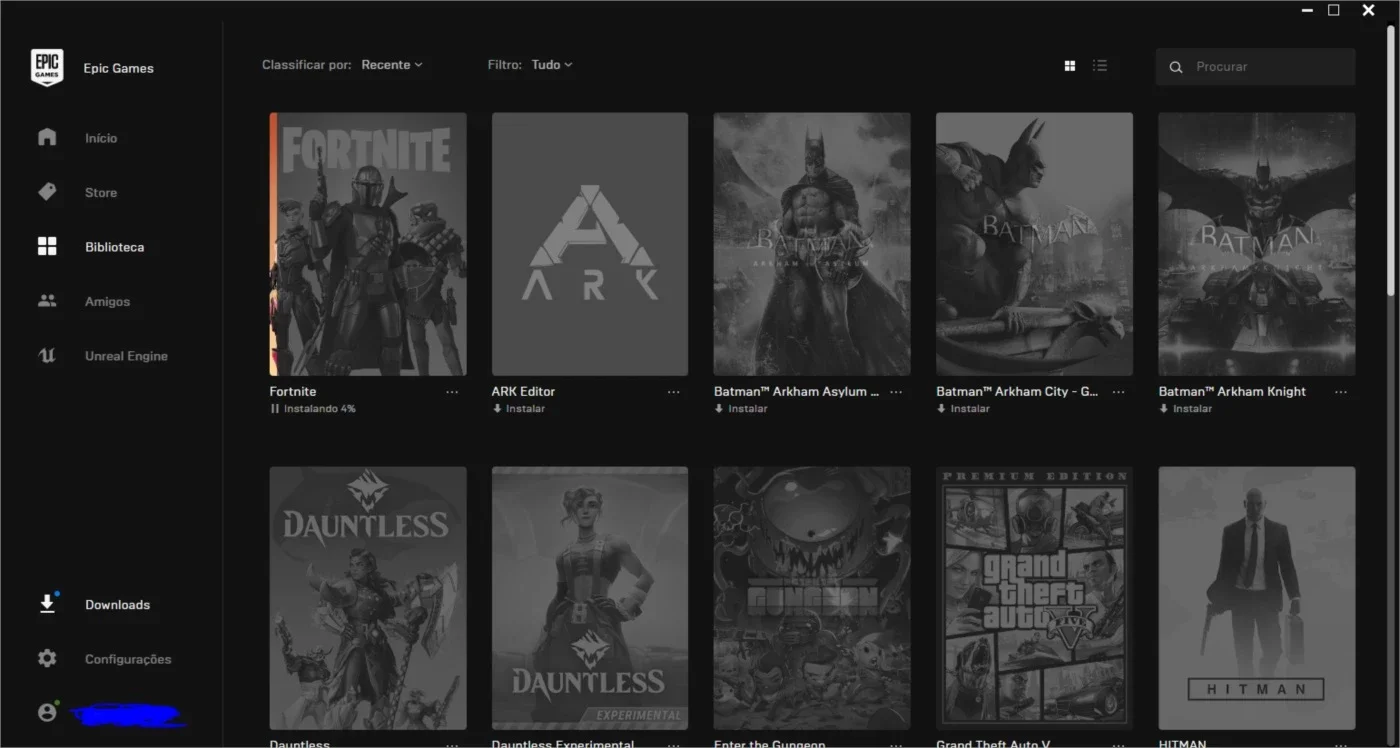Open Batman Arkham City cover thumbnail

coord(1034,244)
